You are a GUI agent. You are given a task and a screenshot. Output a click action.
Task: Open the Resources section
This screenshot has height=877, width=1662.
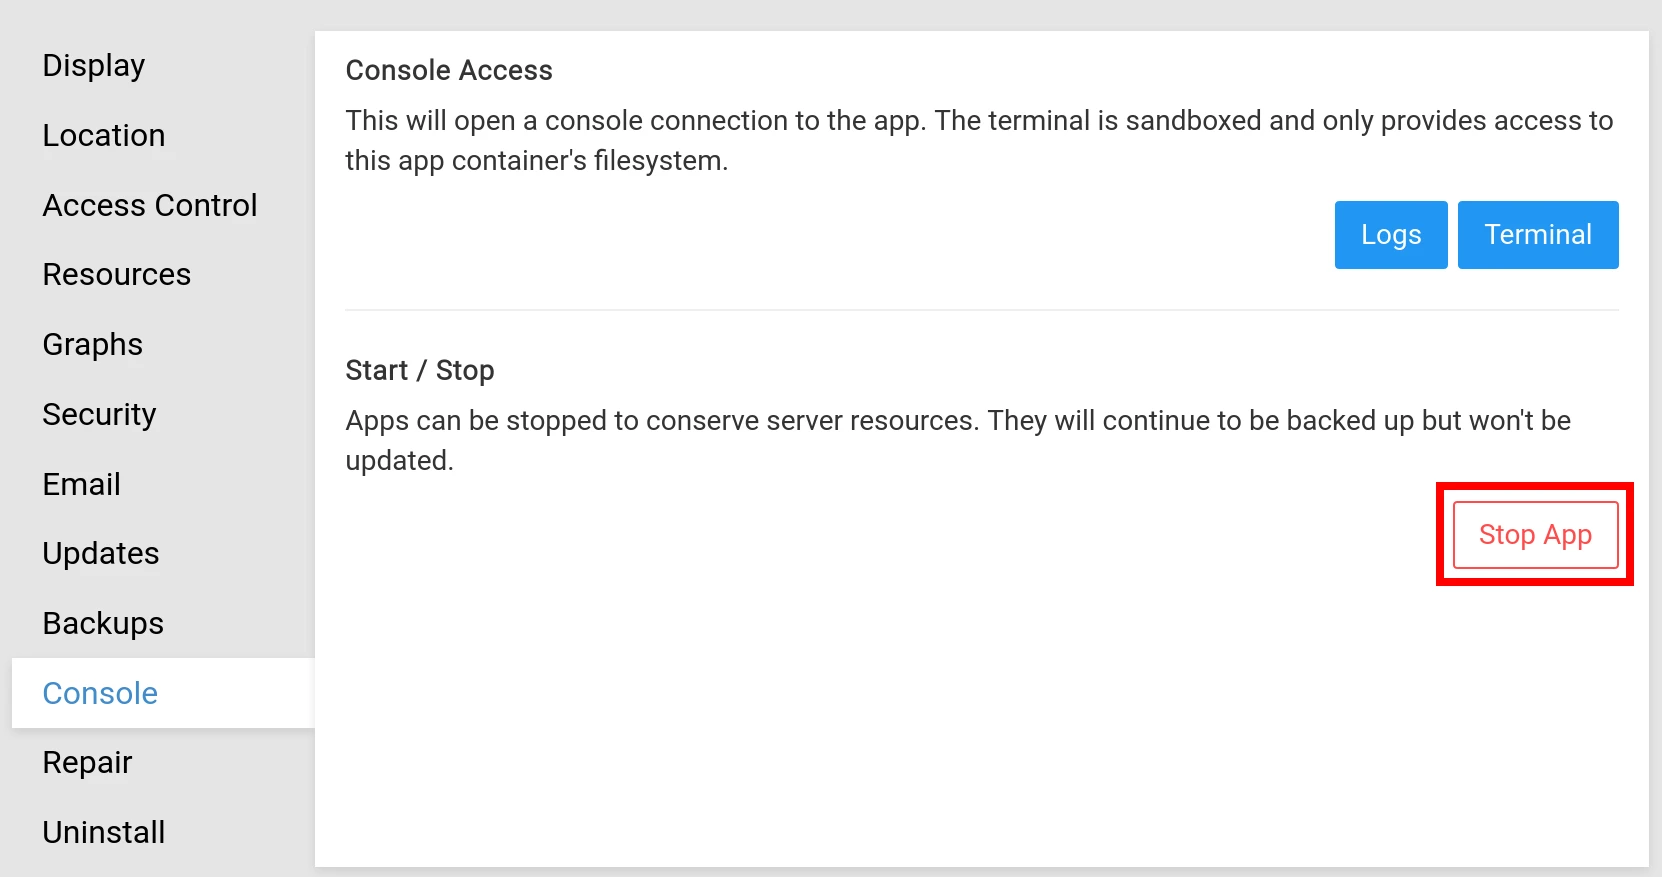[x=117, y=275]
